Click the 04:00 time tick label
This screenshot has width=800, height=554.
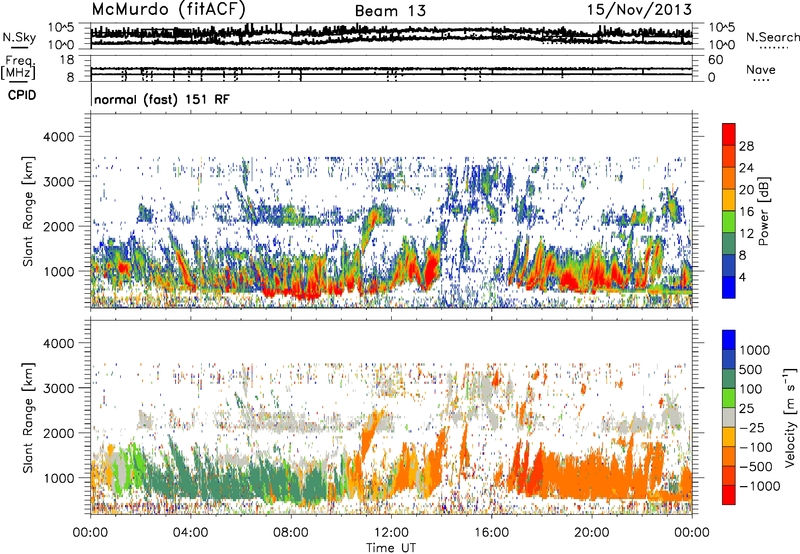click(190, 533)
